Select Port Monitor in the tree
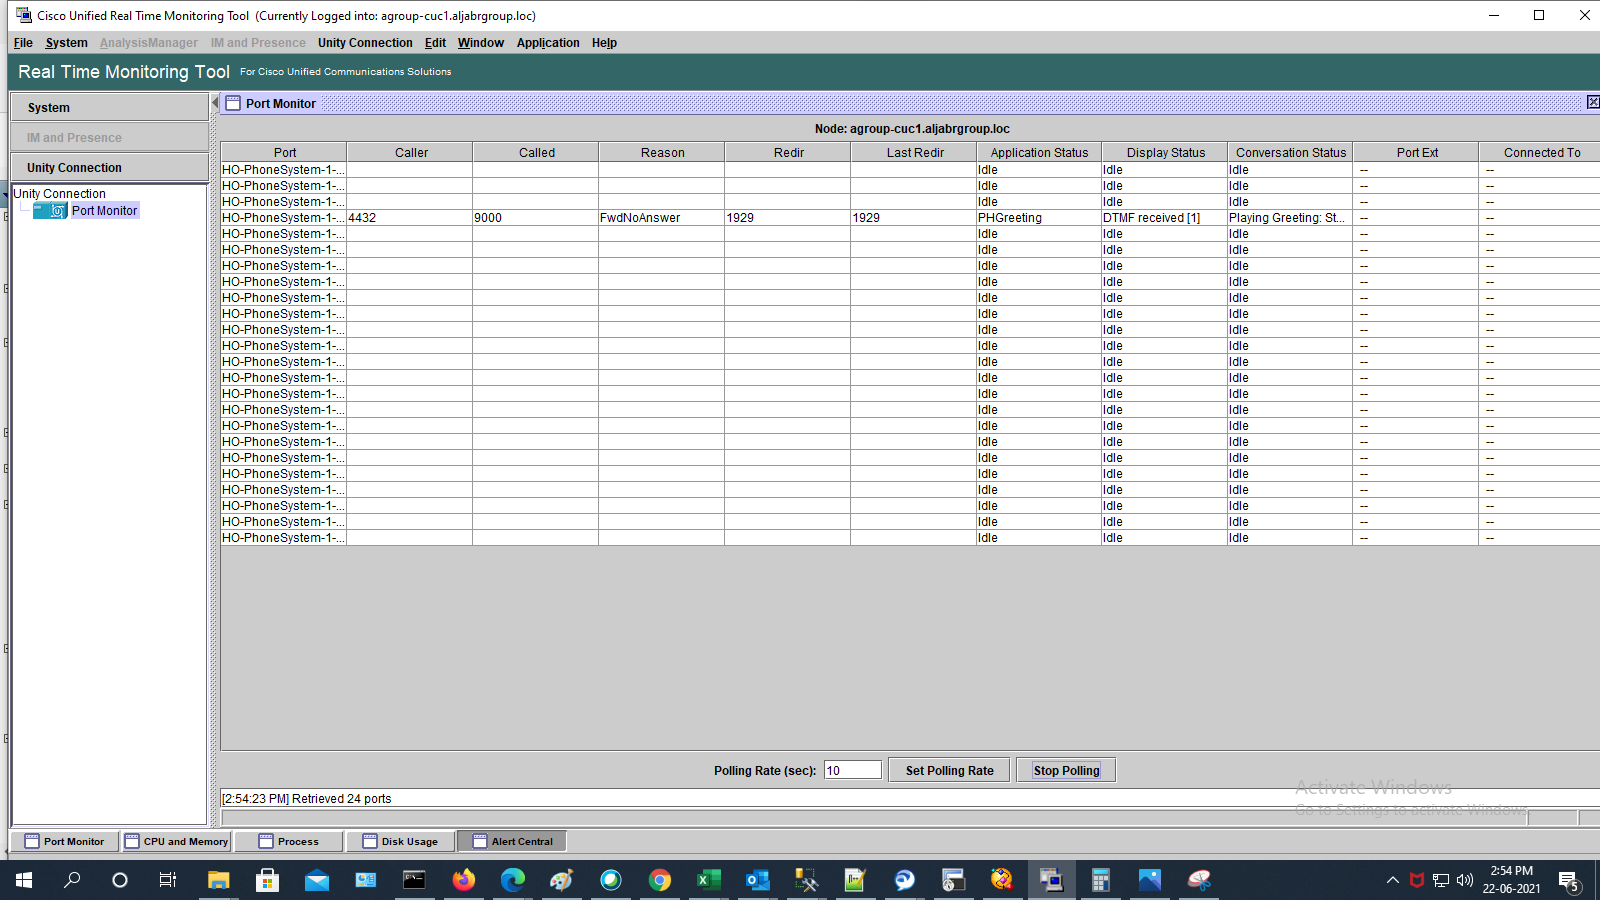The height and width of the screenshot is (900, 1600). click(x=104, y=210)
